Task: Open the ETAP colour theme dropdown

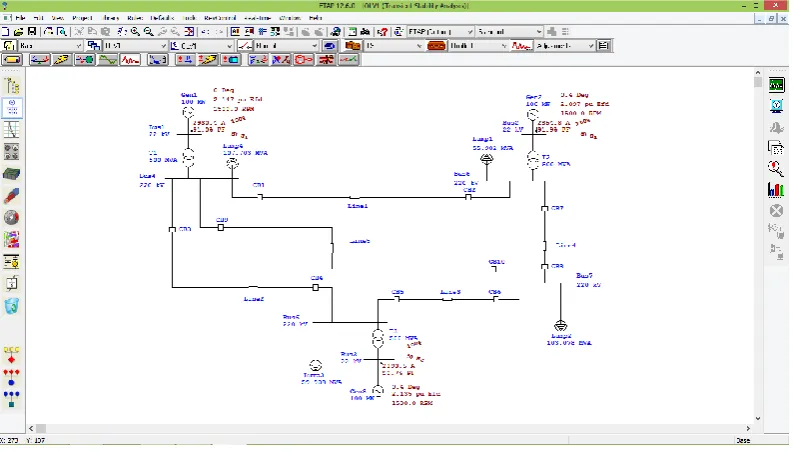Action: [440, 32]
